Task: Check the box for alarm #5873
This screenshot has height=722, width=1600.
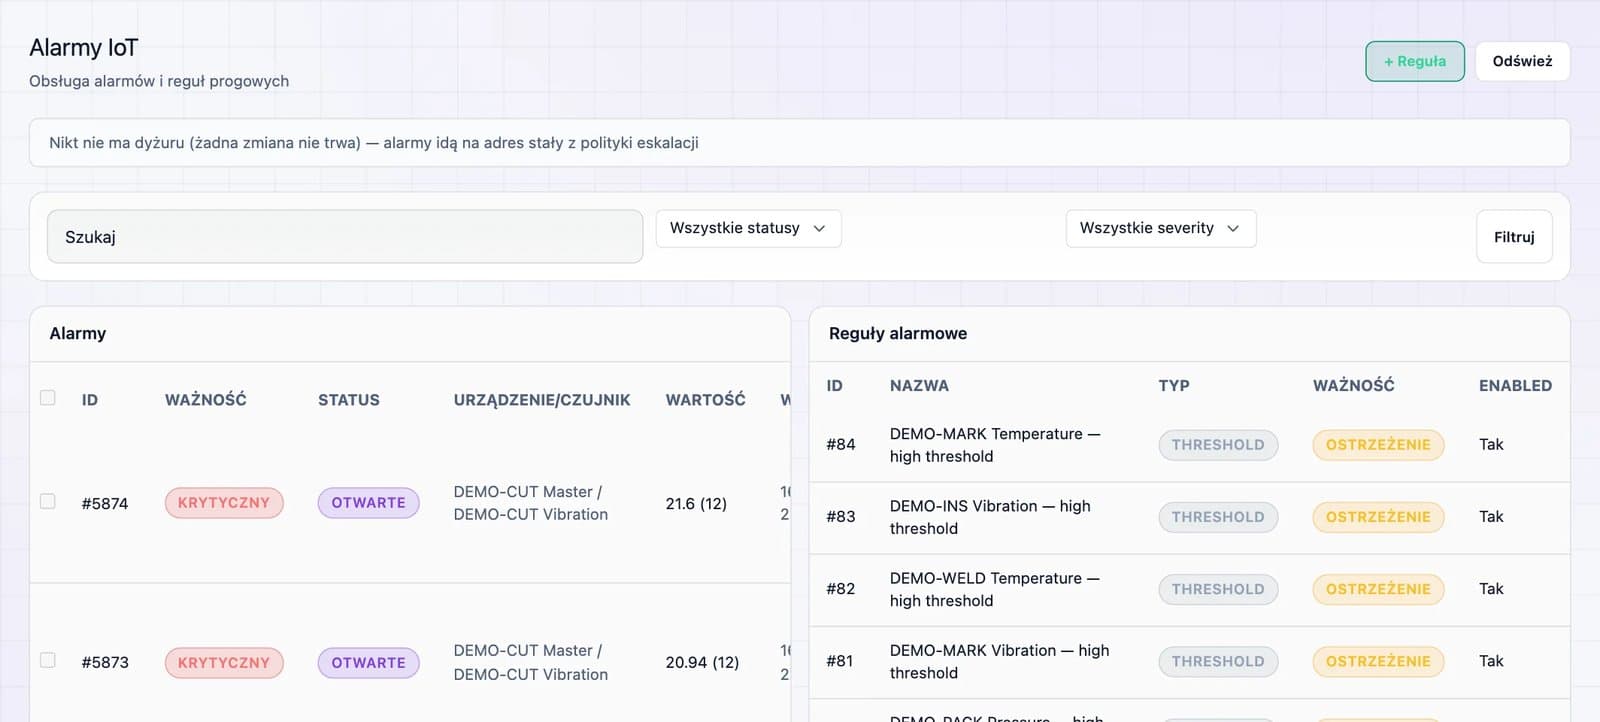Action: pyautogui.click(x=48, y=660)
